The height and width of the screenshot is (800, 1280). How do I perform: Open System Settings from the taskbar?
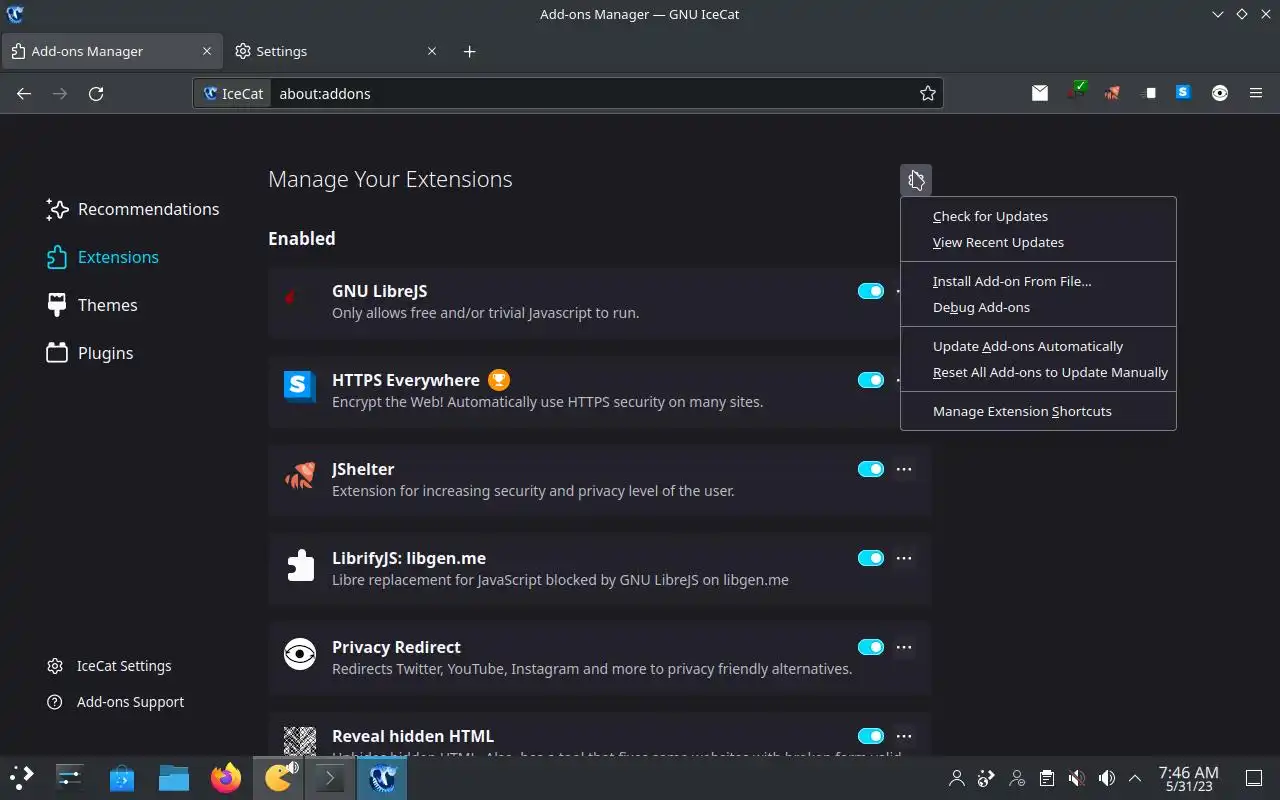coord(70,777)
